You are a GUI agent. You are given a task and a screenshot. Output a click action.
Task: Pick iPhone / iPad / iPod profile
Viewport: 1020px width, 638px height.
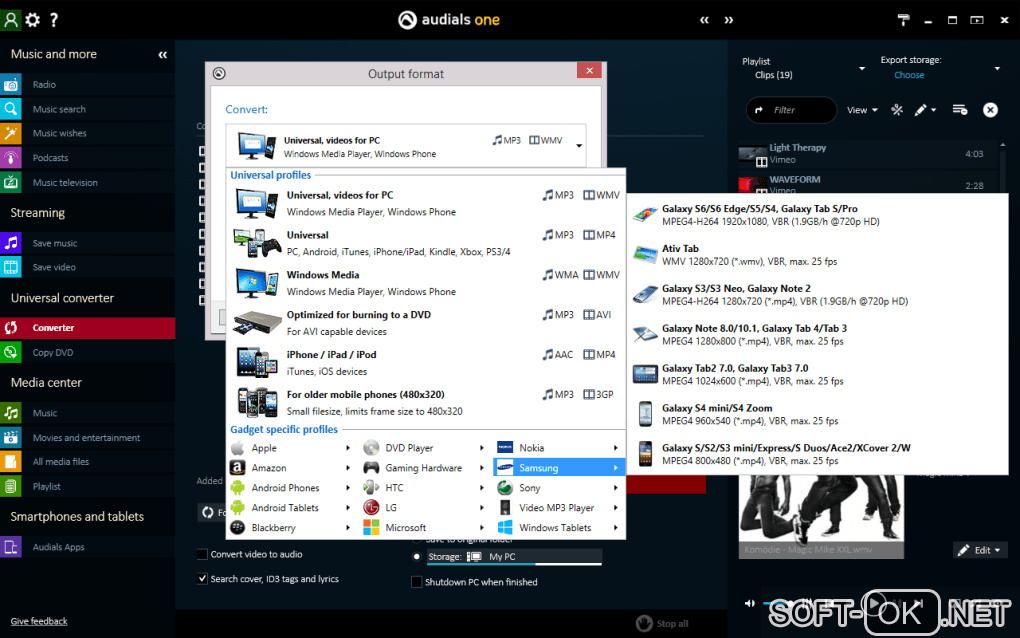pos(426,363)
